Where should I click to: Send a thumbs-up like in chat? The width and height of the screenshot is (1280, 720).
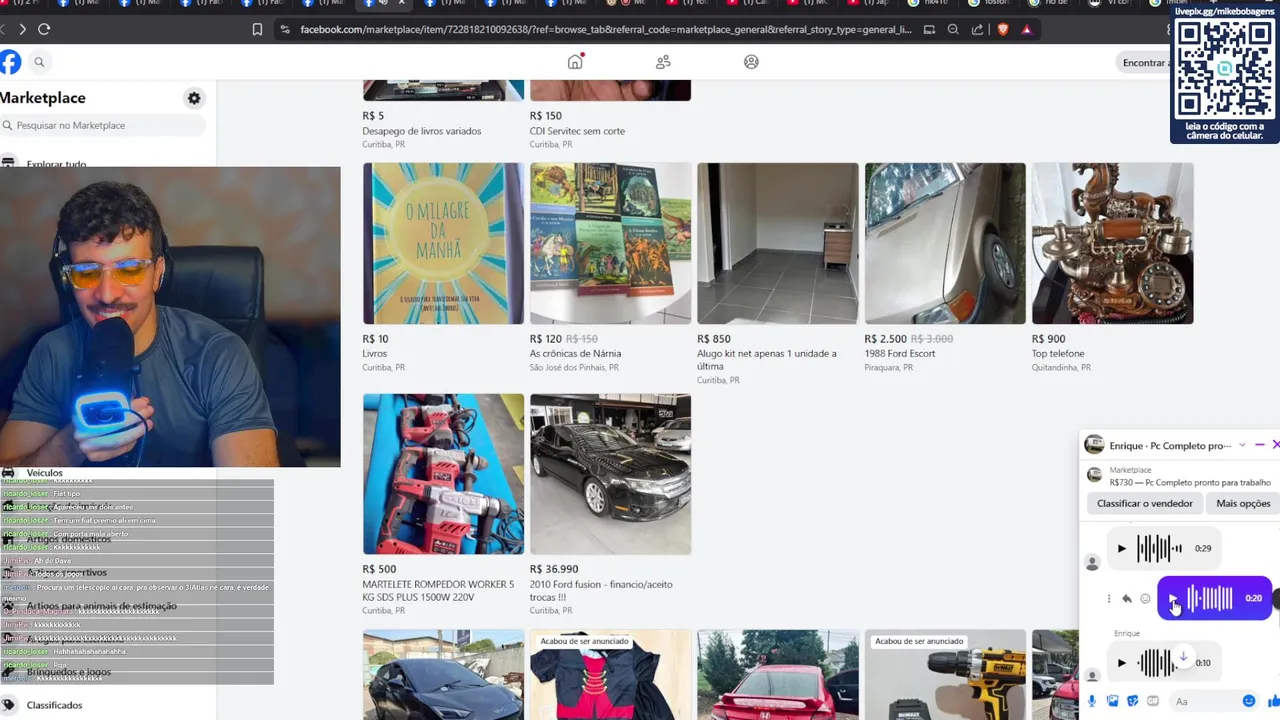(x=1273, y=701)
